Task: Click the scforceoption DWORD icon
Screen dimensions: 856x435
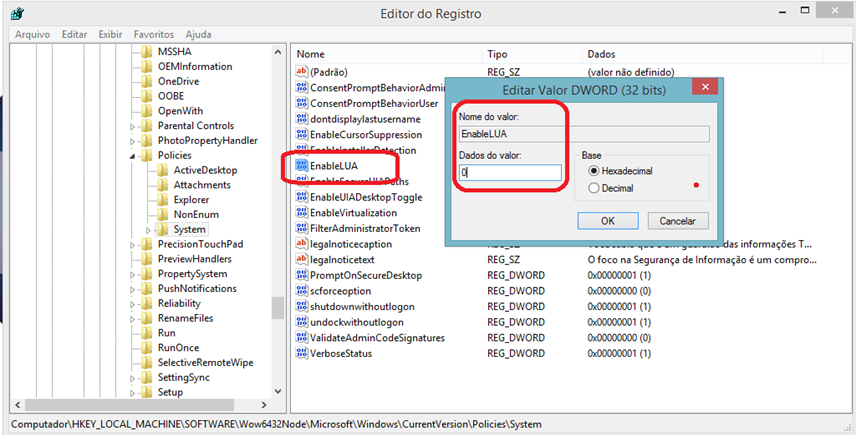Action: 301,291
